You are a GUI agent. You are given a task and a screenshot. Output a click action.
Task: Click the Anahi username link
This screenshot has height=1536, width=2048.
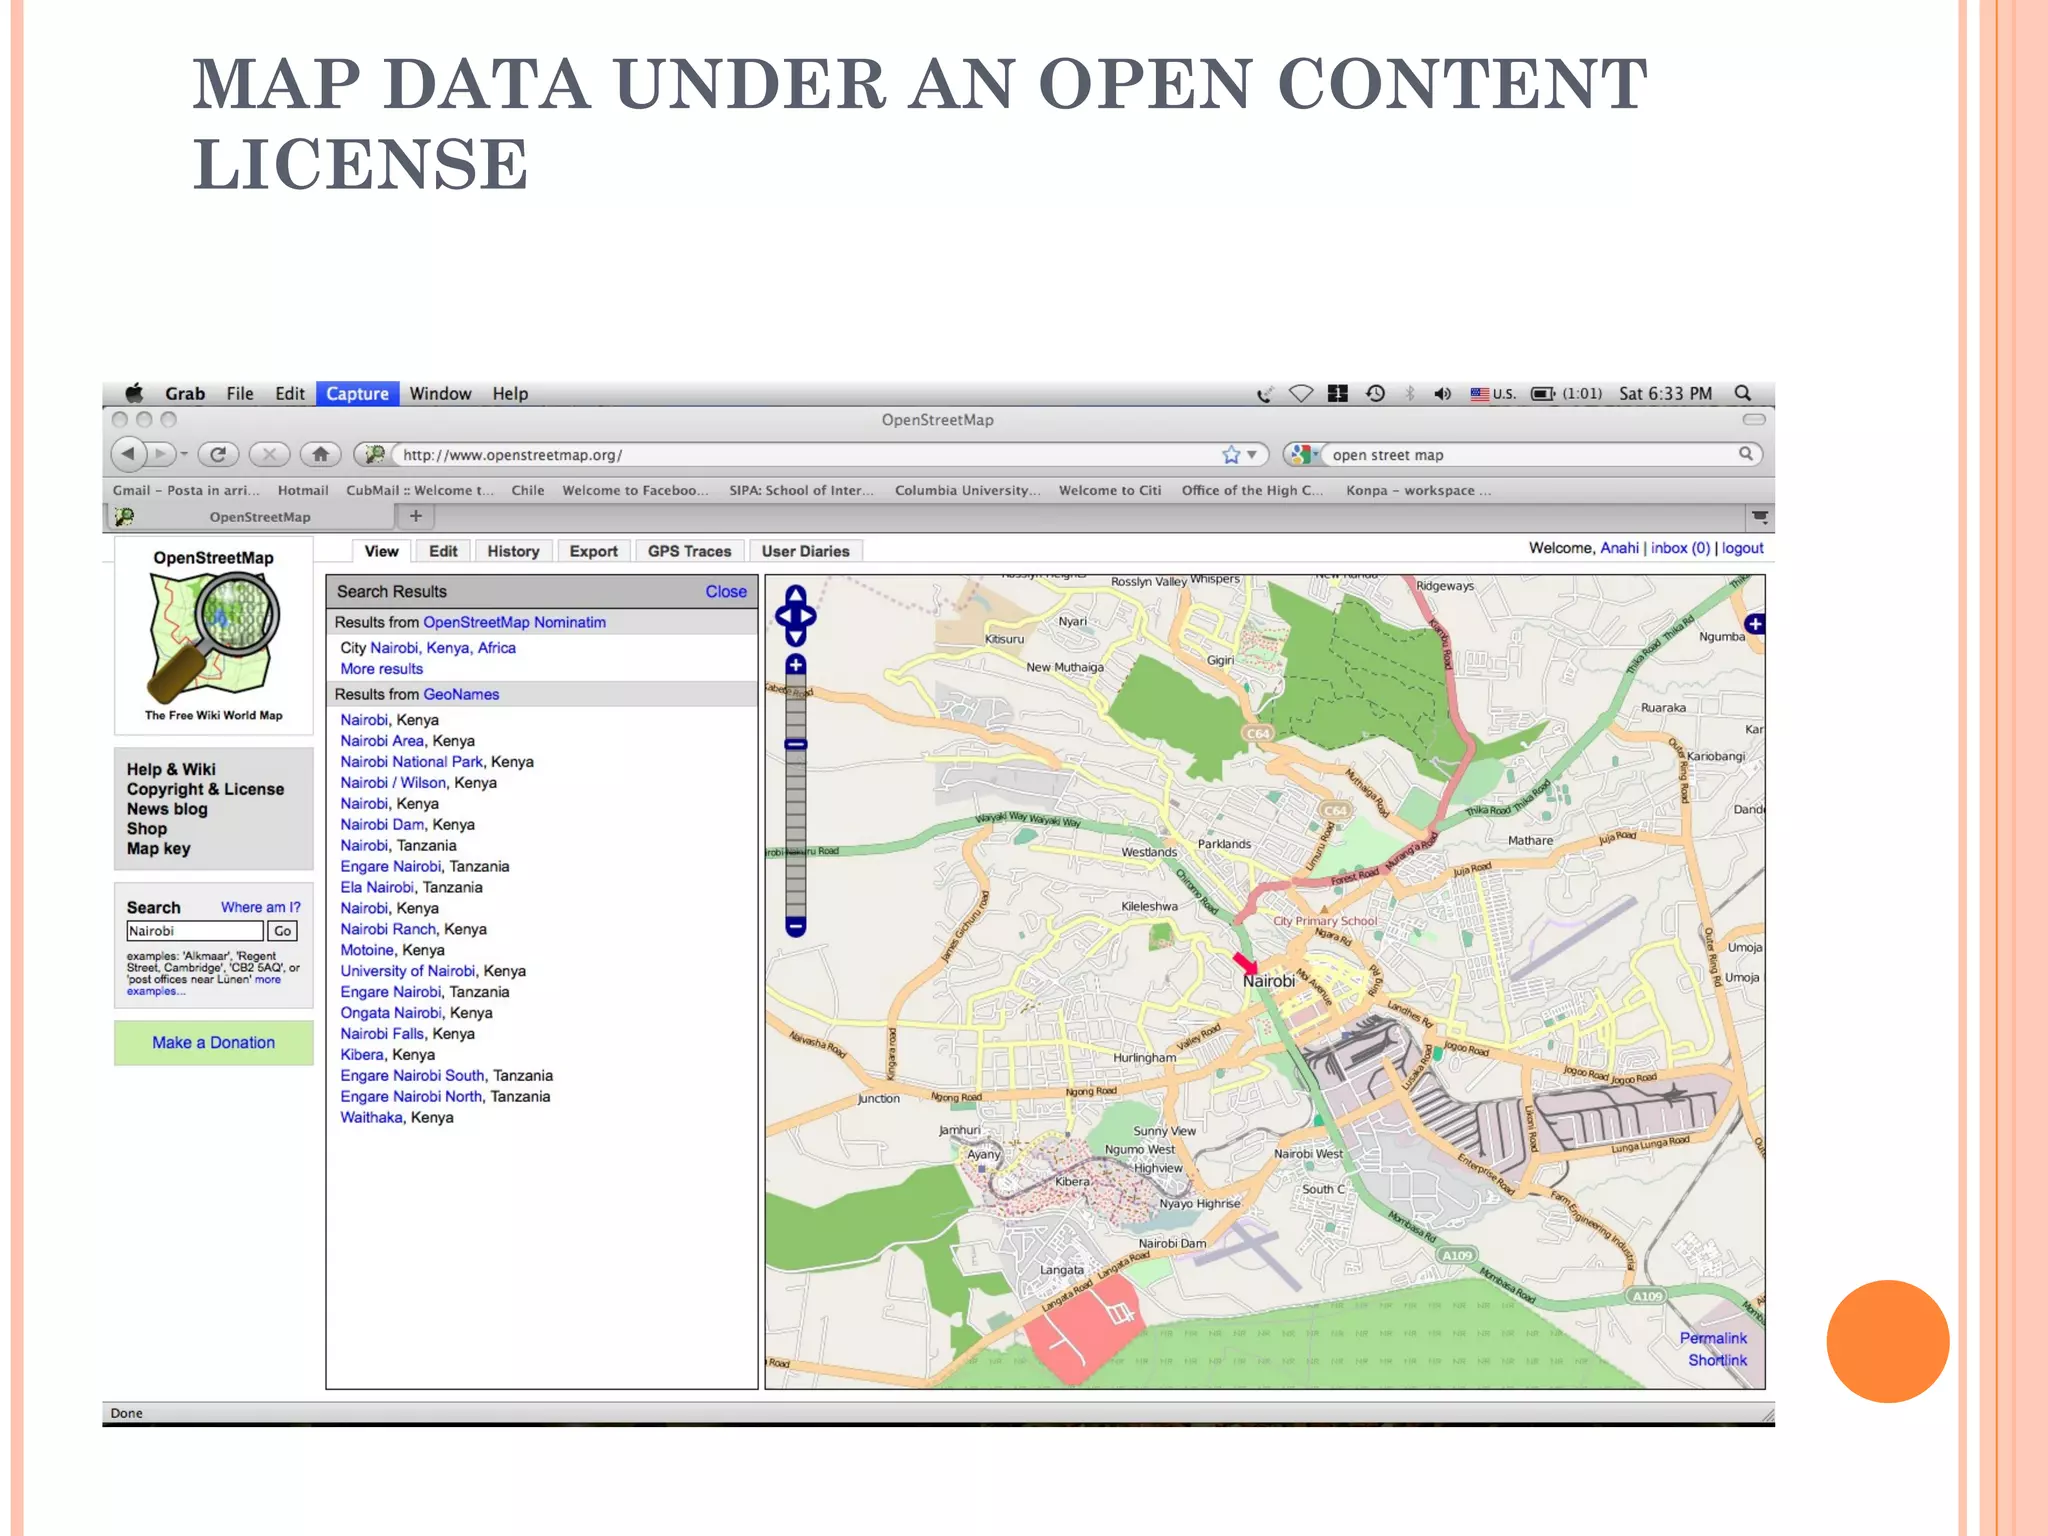click(x=1619, y=548)
